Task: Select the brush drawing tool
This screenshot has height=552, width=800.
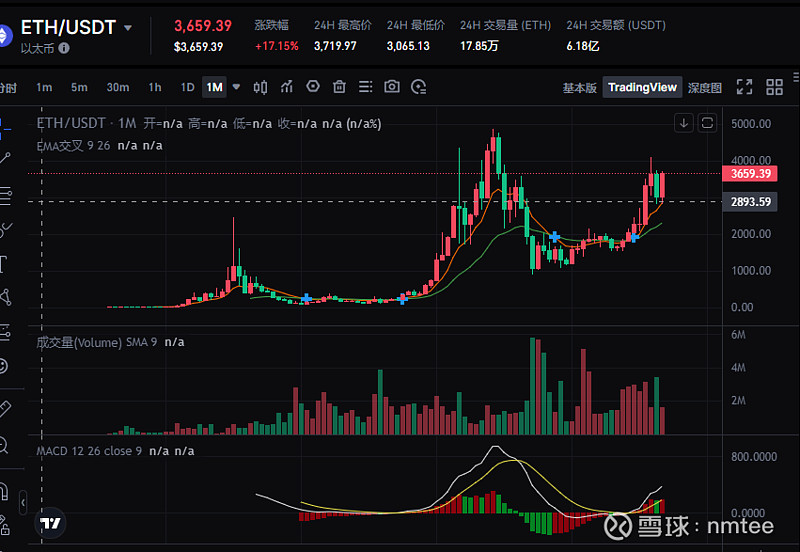Action: pos(5,230)
